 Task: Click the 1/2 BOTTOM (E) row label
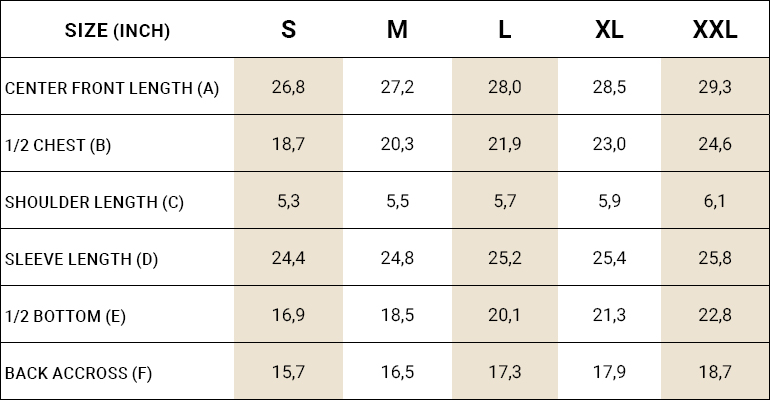point(65,317)
